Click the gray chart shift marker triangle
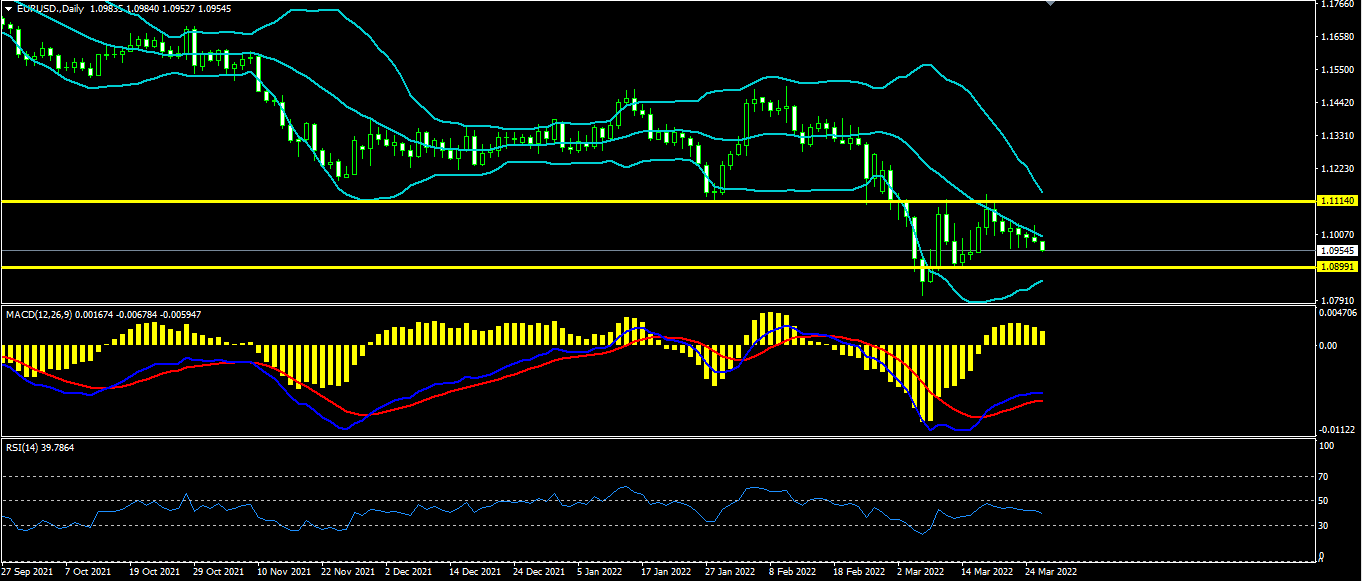 1049,3
